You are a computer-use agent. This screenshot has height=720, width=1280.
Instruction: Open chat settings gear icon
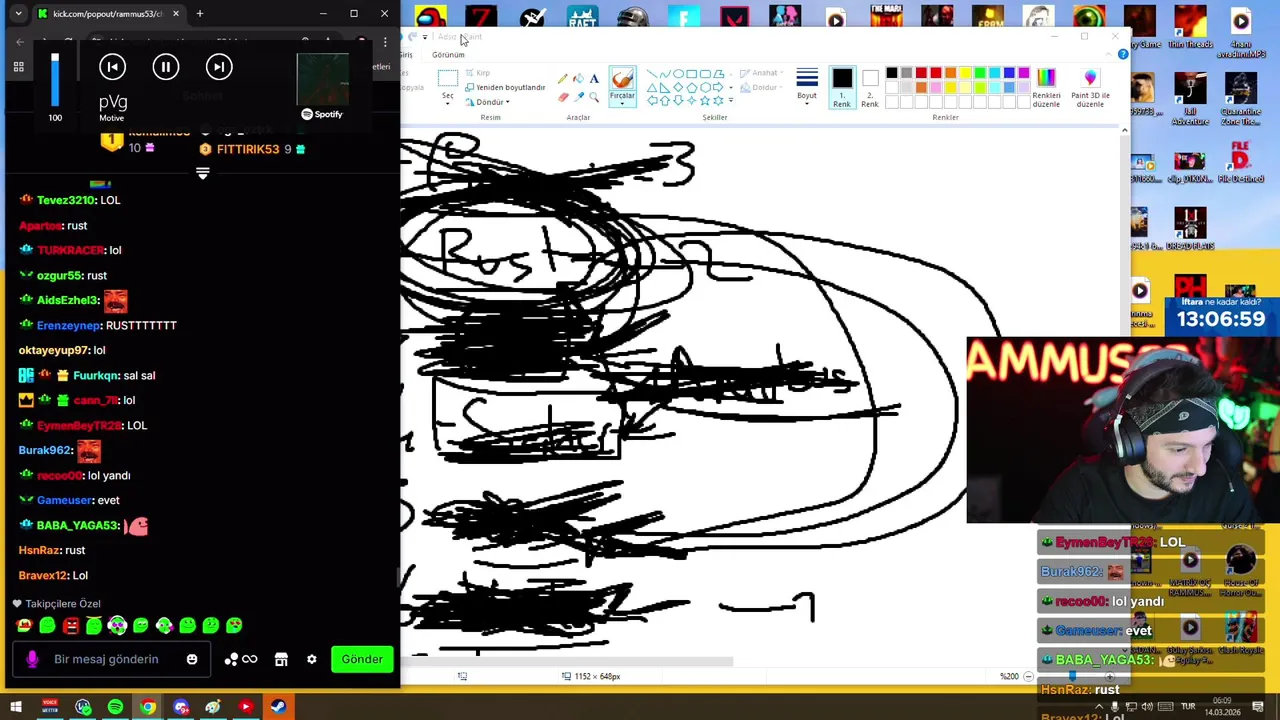point(311,659)
